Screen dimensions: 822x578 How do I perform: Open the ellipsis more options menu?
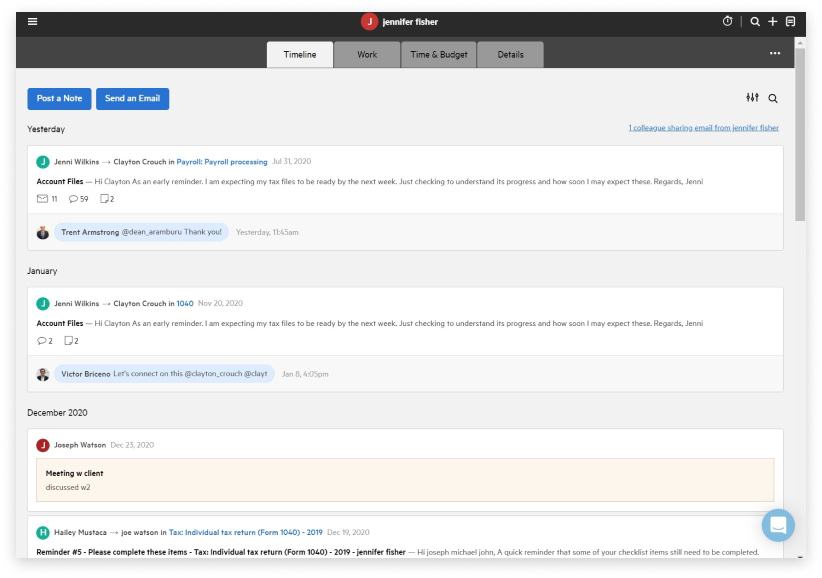pyautogui.click(x=775, y=54)
